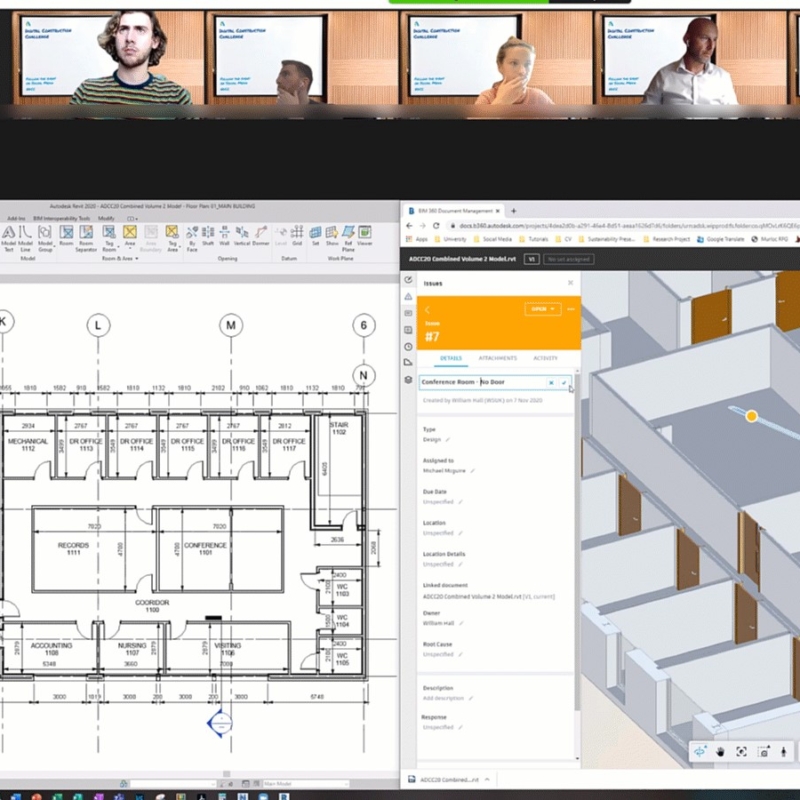Confirm the issue title with the checkmark
Image resolution: width=800 pixels, height=800 pixels.
click(x=564, y=382)
